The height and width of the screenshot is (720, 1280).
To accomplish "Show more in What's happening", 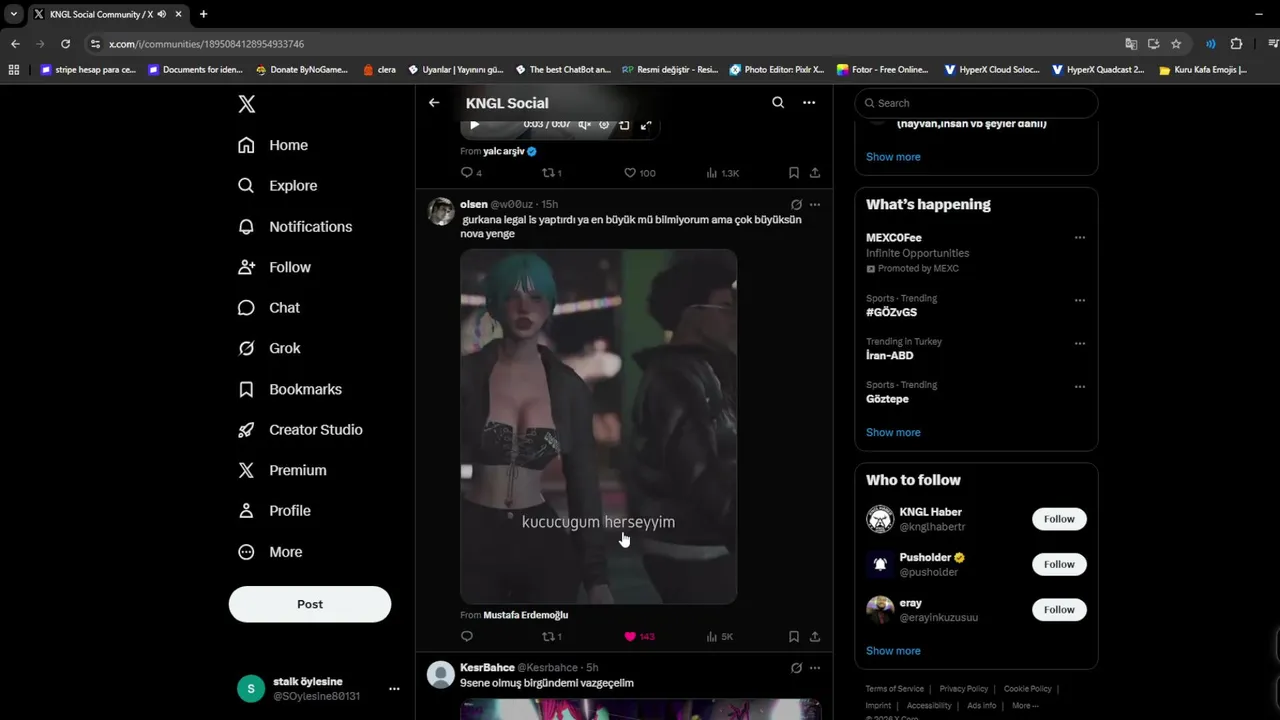I will [x=893, y=433].
